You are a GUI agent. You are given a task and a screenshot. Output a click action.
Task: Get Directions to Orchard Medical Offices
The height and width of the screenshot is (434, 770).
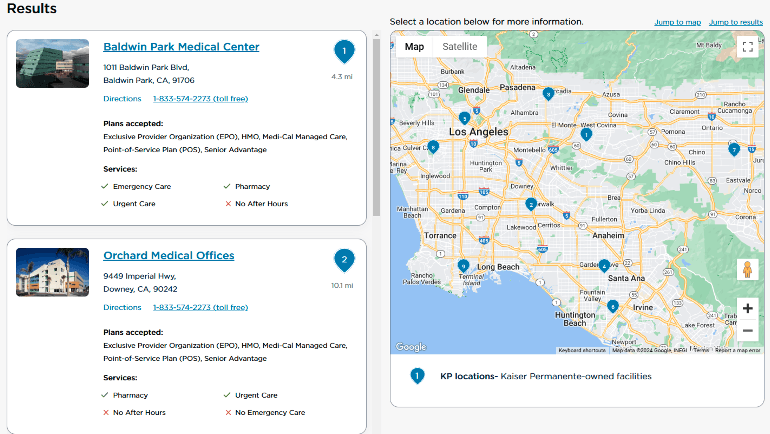coord(122,307)
